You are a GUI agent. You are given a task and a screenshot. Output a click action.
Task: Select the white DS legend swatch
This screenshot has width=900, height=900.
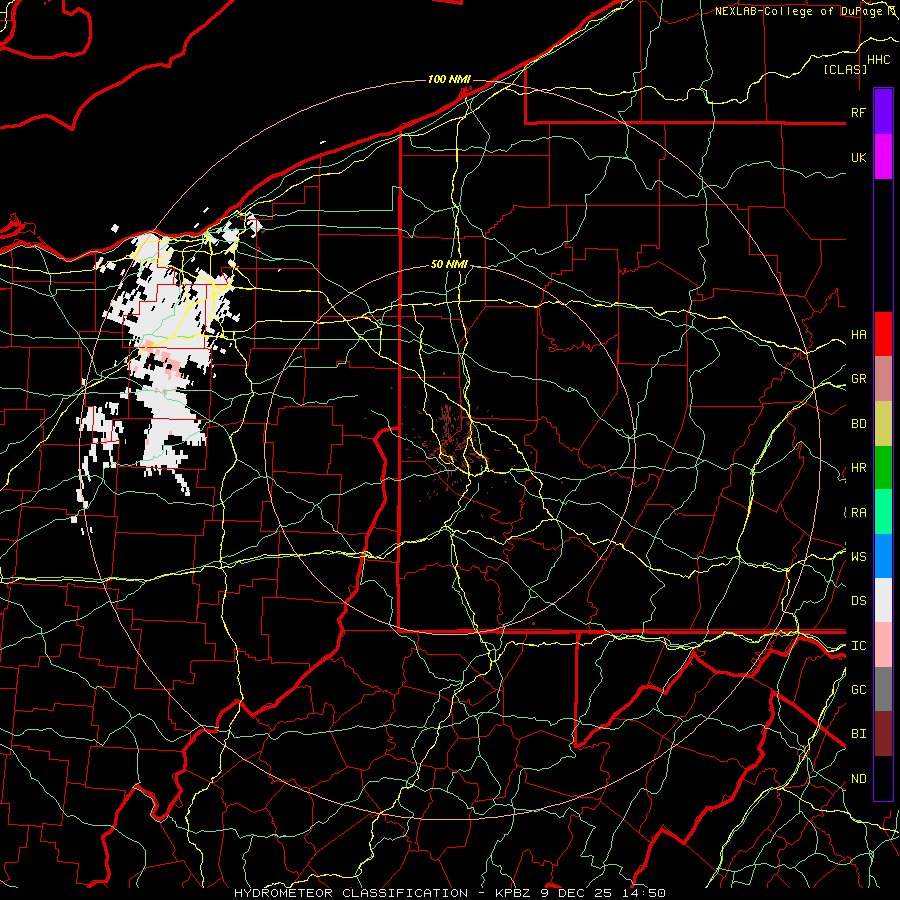[x=883, y=600]
